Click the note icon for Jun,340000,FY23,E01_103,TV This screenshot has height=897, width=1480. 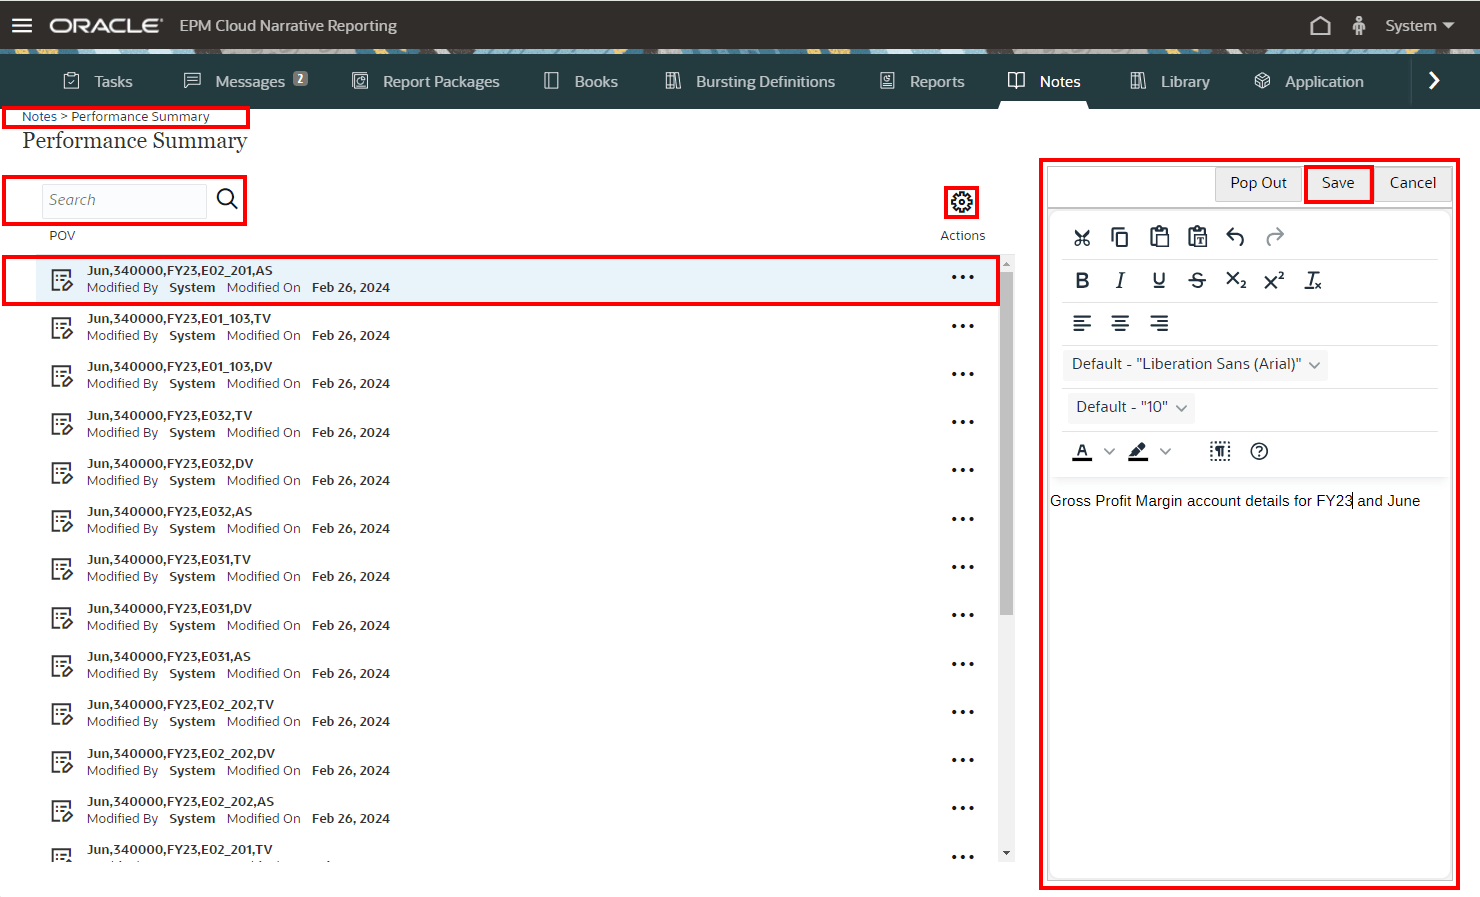[62, 328]
